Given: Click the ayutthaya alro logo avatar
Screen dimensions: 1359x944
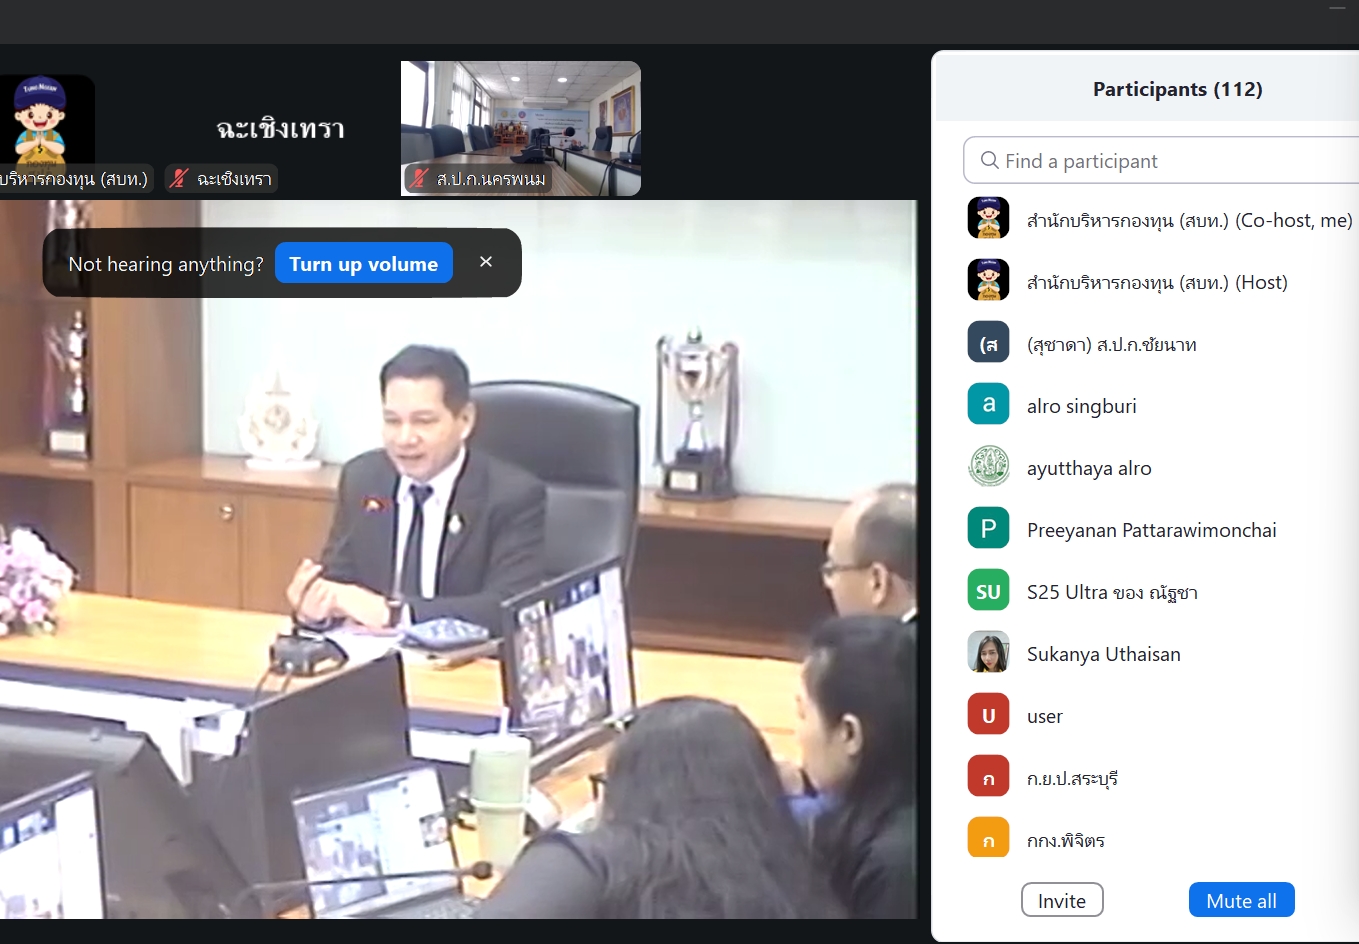Looking at the screenshot, I should coord(988,467).
